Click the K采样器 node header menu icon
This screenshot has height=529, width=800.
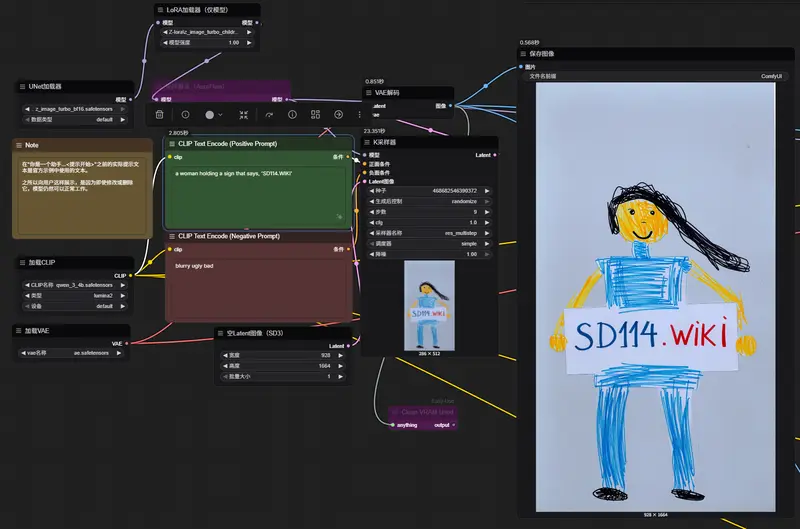[369, 143]
